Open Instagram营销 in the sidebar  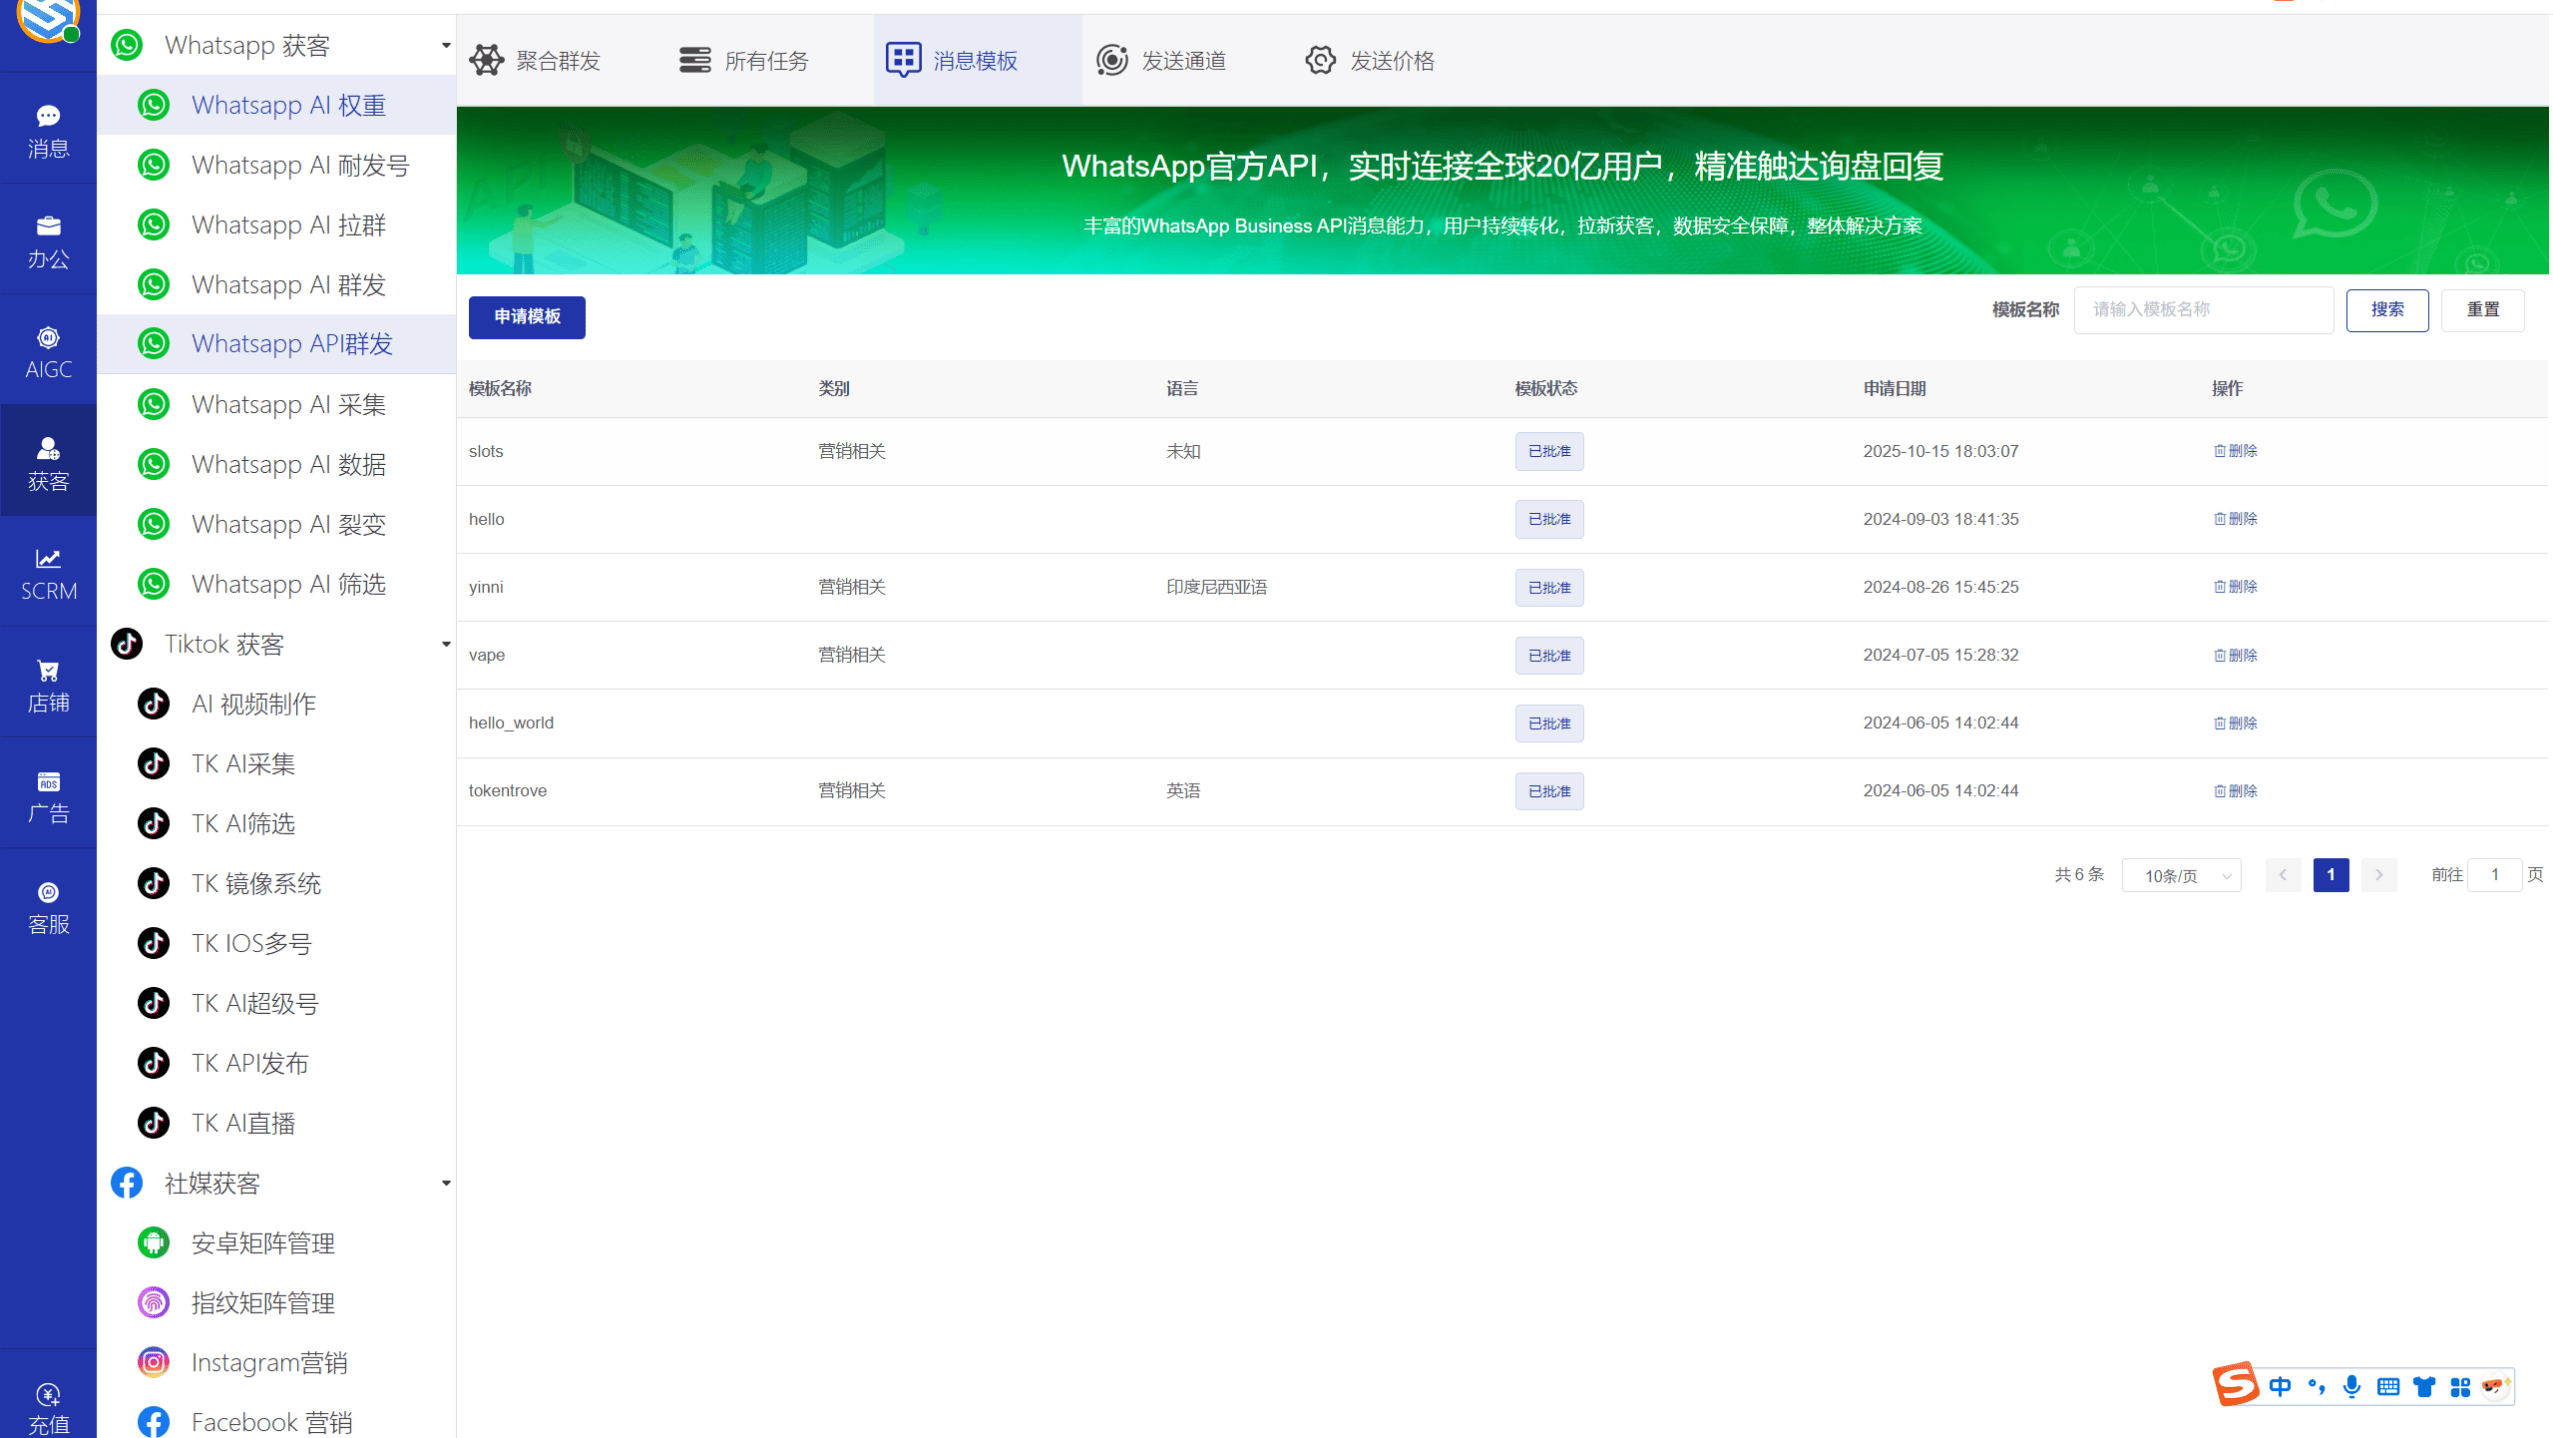(x=269, y=1362)
